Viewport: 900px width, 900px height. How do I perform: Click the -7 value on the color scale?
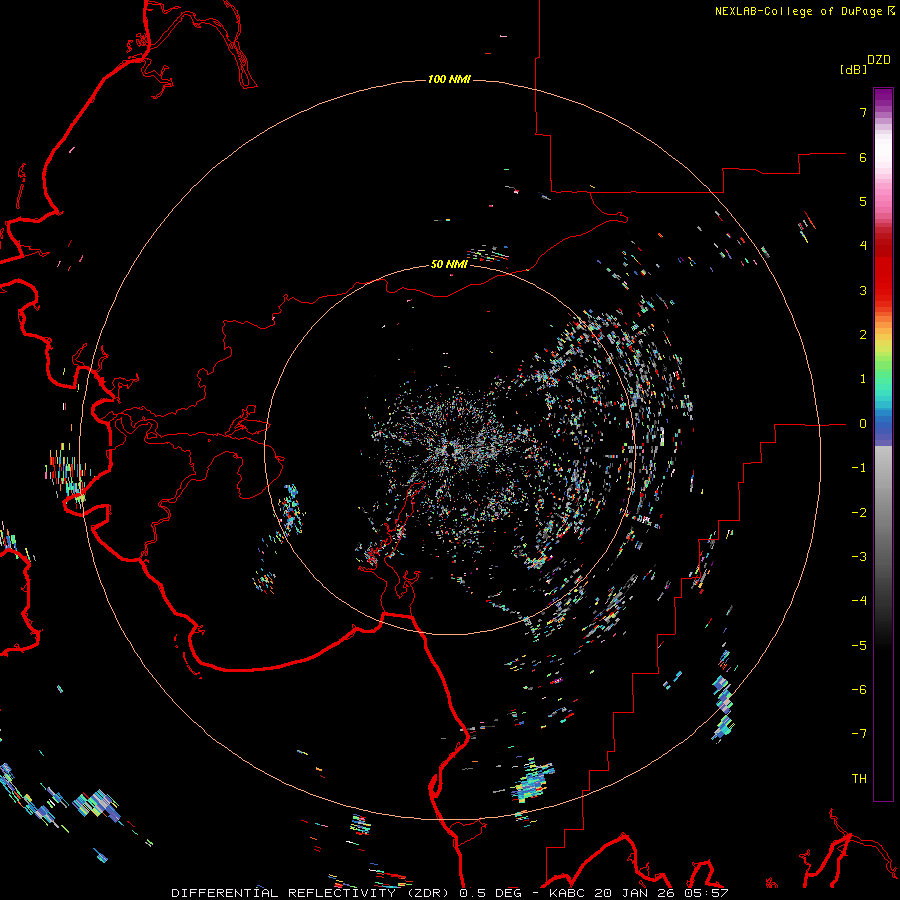[x=859, y=734]
